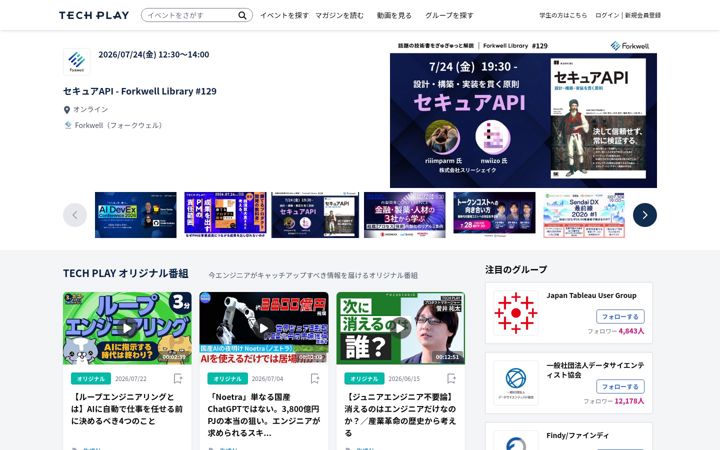This screenshot has height=450, width=720.
Task: Open the【ジュニアエンジニア不要論】article title
Action: click(x=400, y=415)
